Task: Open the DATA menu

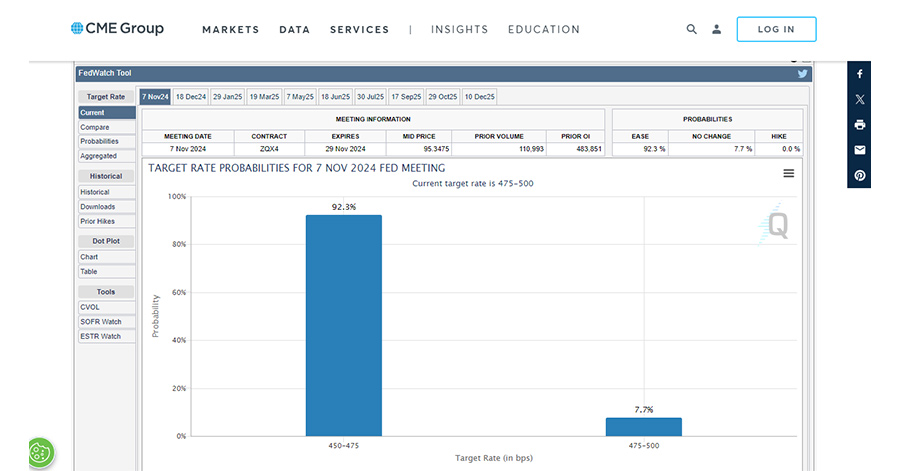Action: coord(294,29)
